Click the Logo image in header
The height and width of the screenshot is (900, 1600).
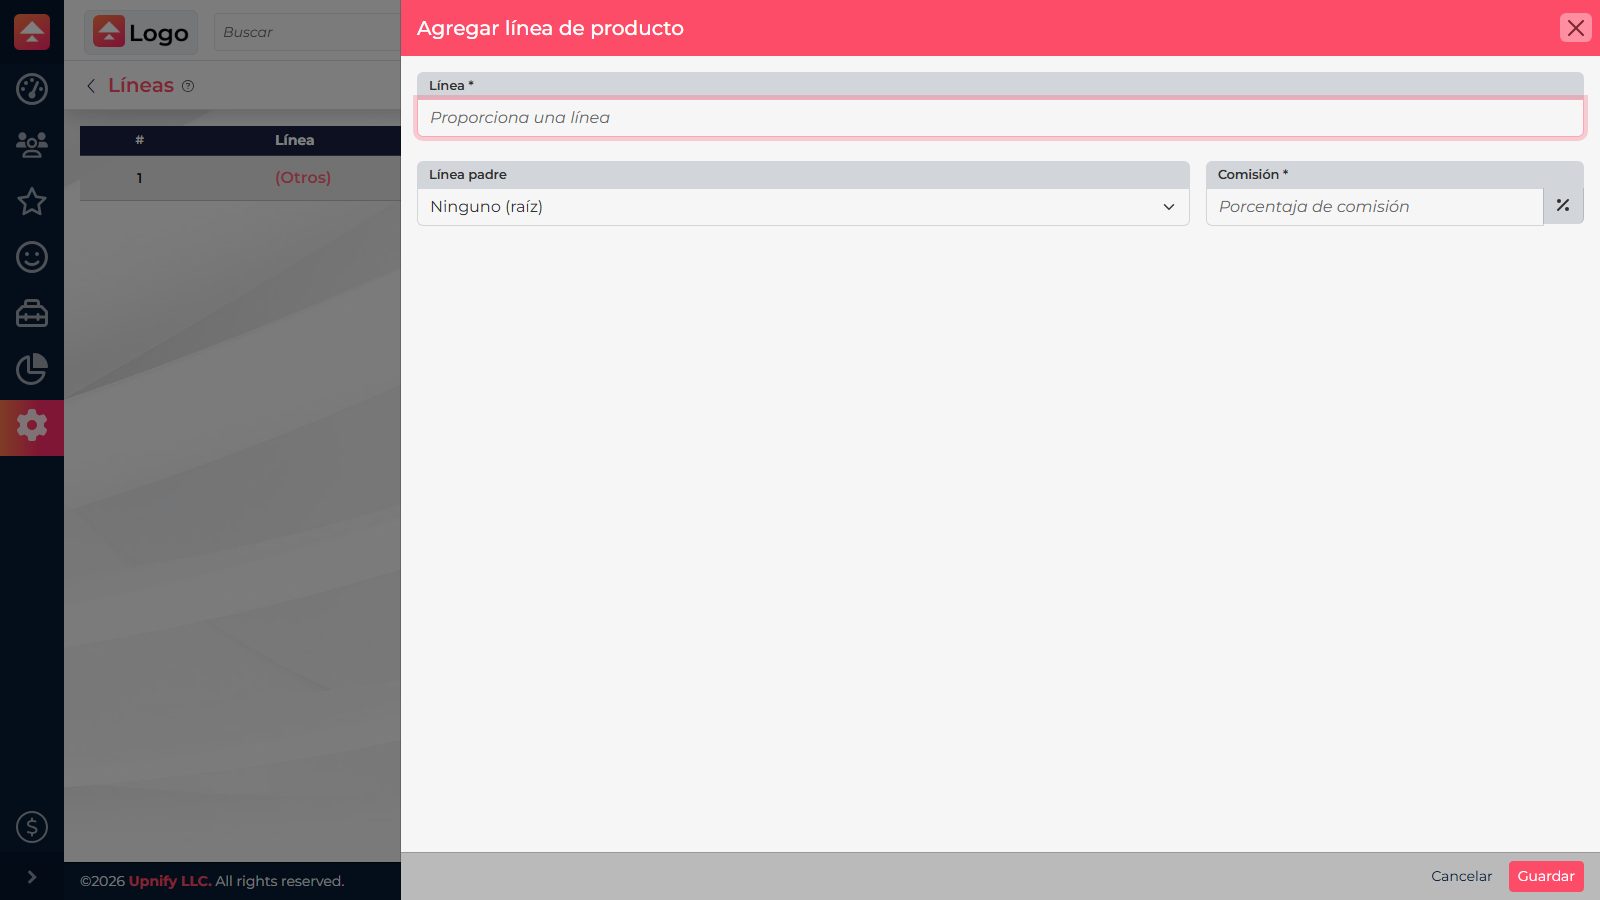[x=141, y=32]
